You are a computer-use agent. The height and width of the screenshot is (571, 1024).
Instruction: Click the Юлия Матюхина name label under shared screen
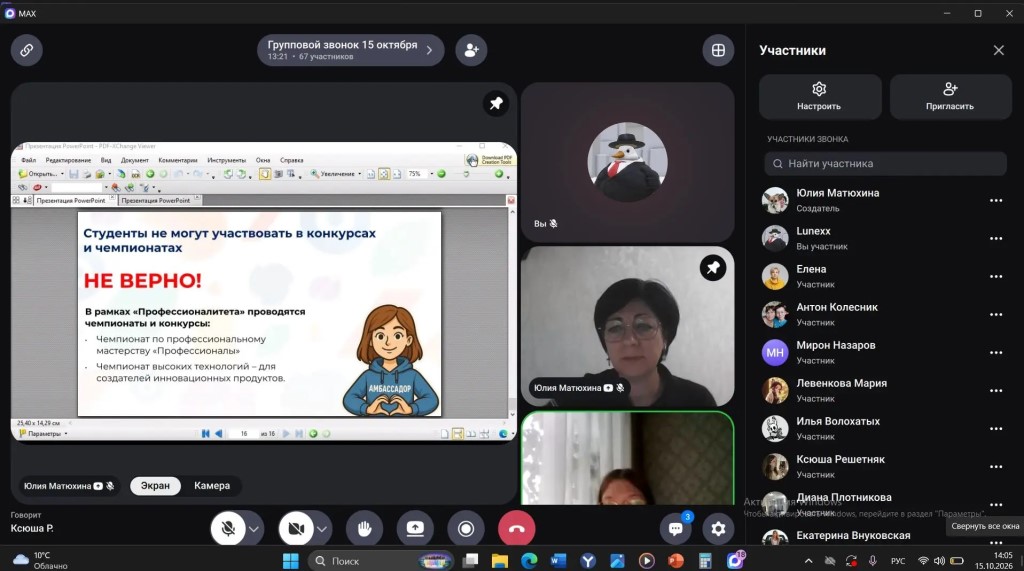(69, 485)
